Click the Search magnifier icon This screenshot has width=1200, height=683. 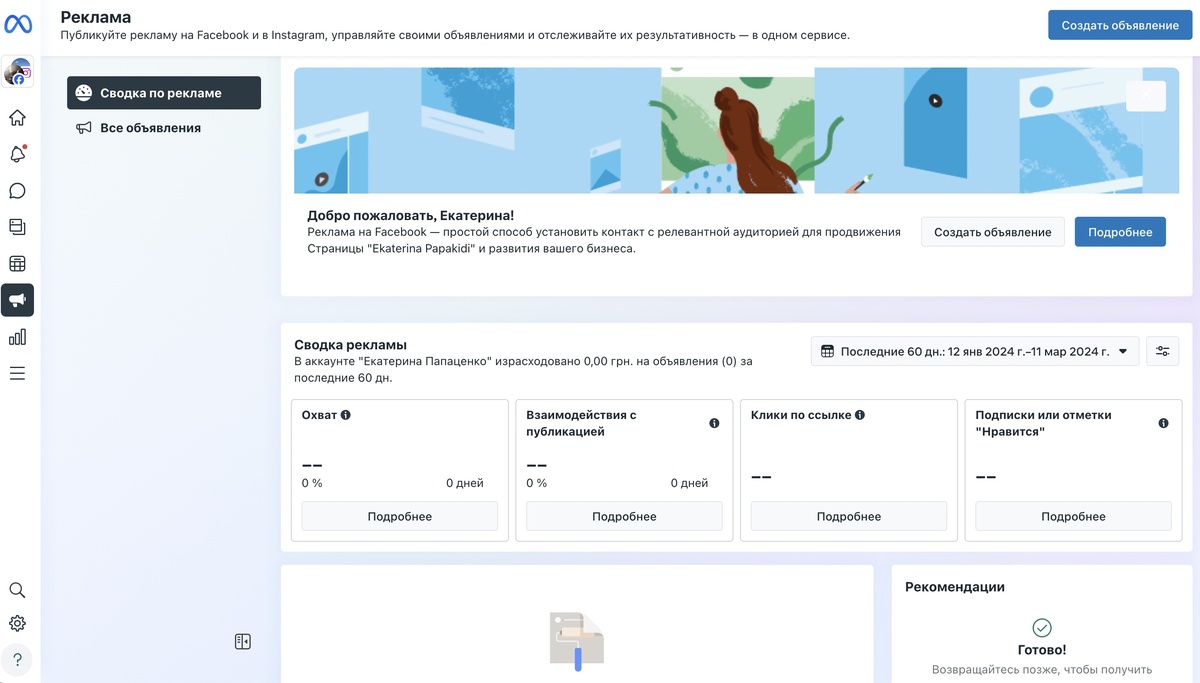(x=17, y=590)
